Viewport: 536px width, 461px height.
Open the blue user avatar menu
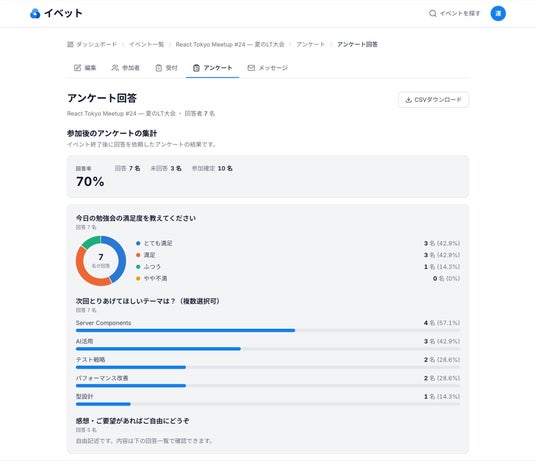(x=498, y=13)
